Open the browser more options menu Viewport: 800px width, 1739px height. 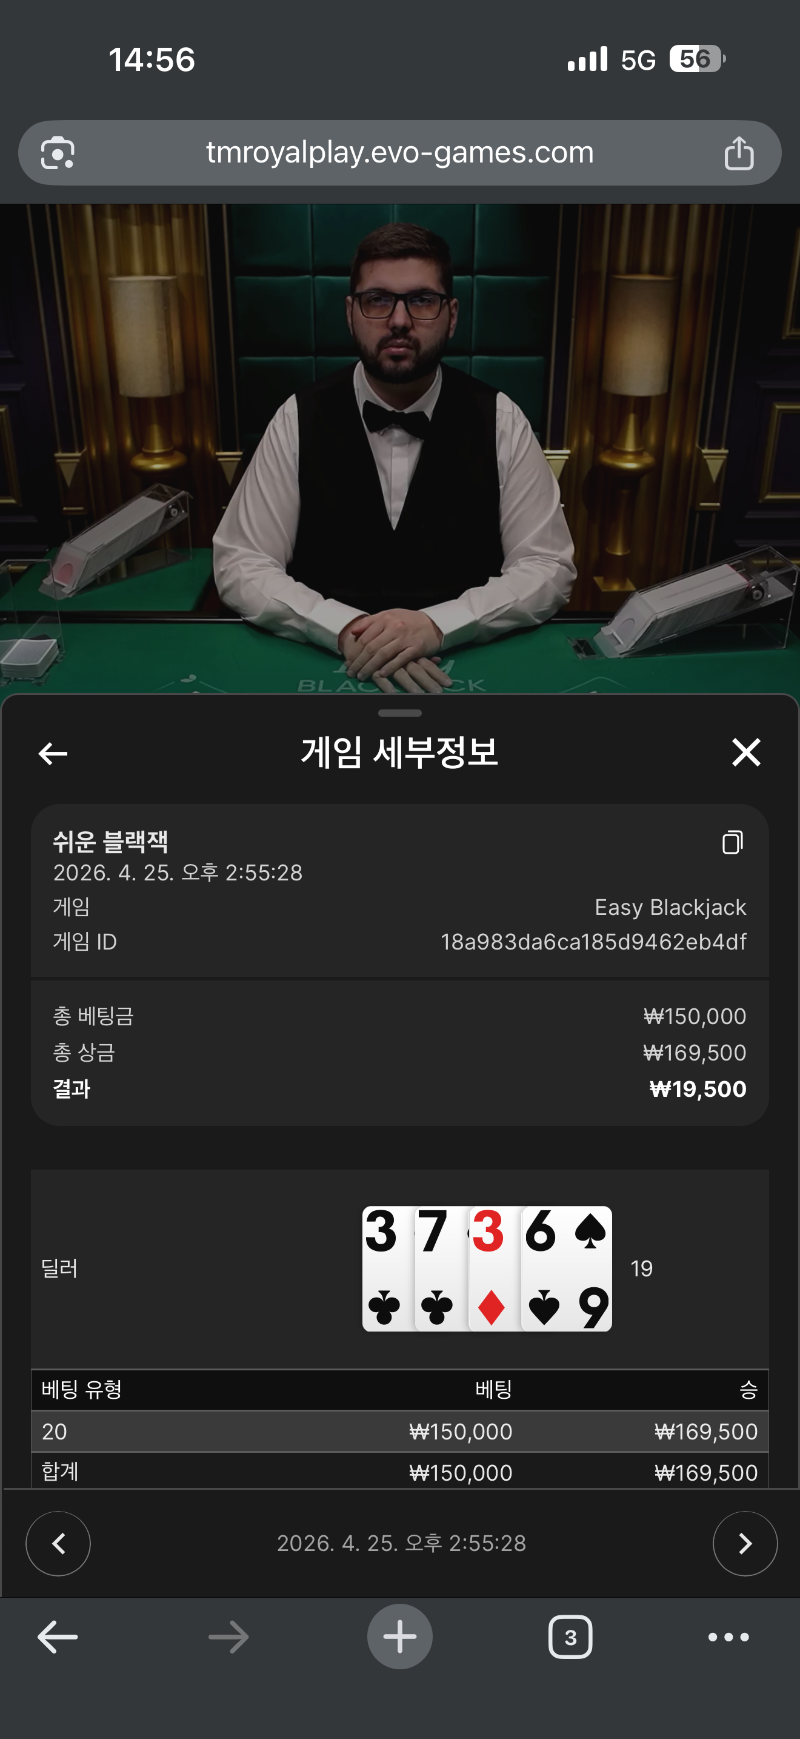coord(728,1637)
